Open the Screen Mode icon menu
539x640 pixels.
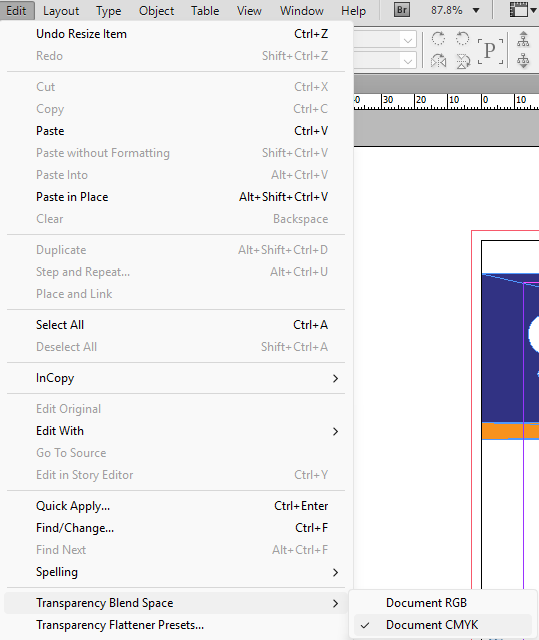point(523,10)
